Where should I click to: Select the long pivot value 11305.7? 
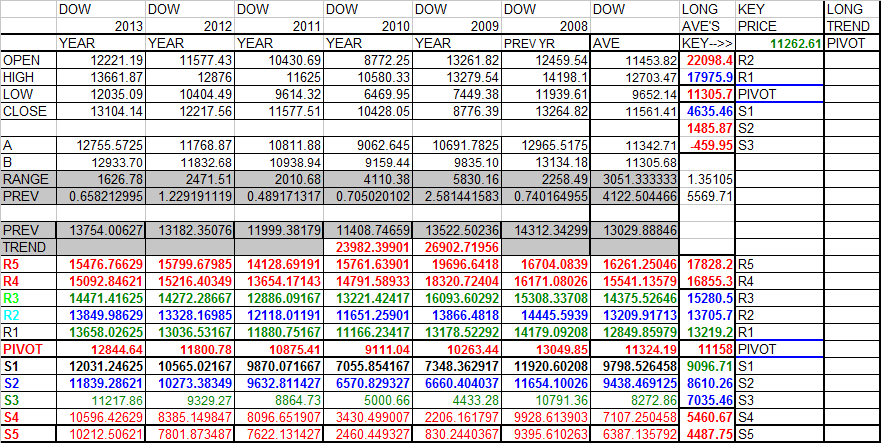(708, 94)
